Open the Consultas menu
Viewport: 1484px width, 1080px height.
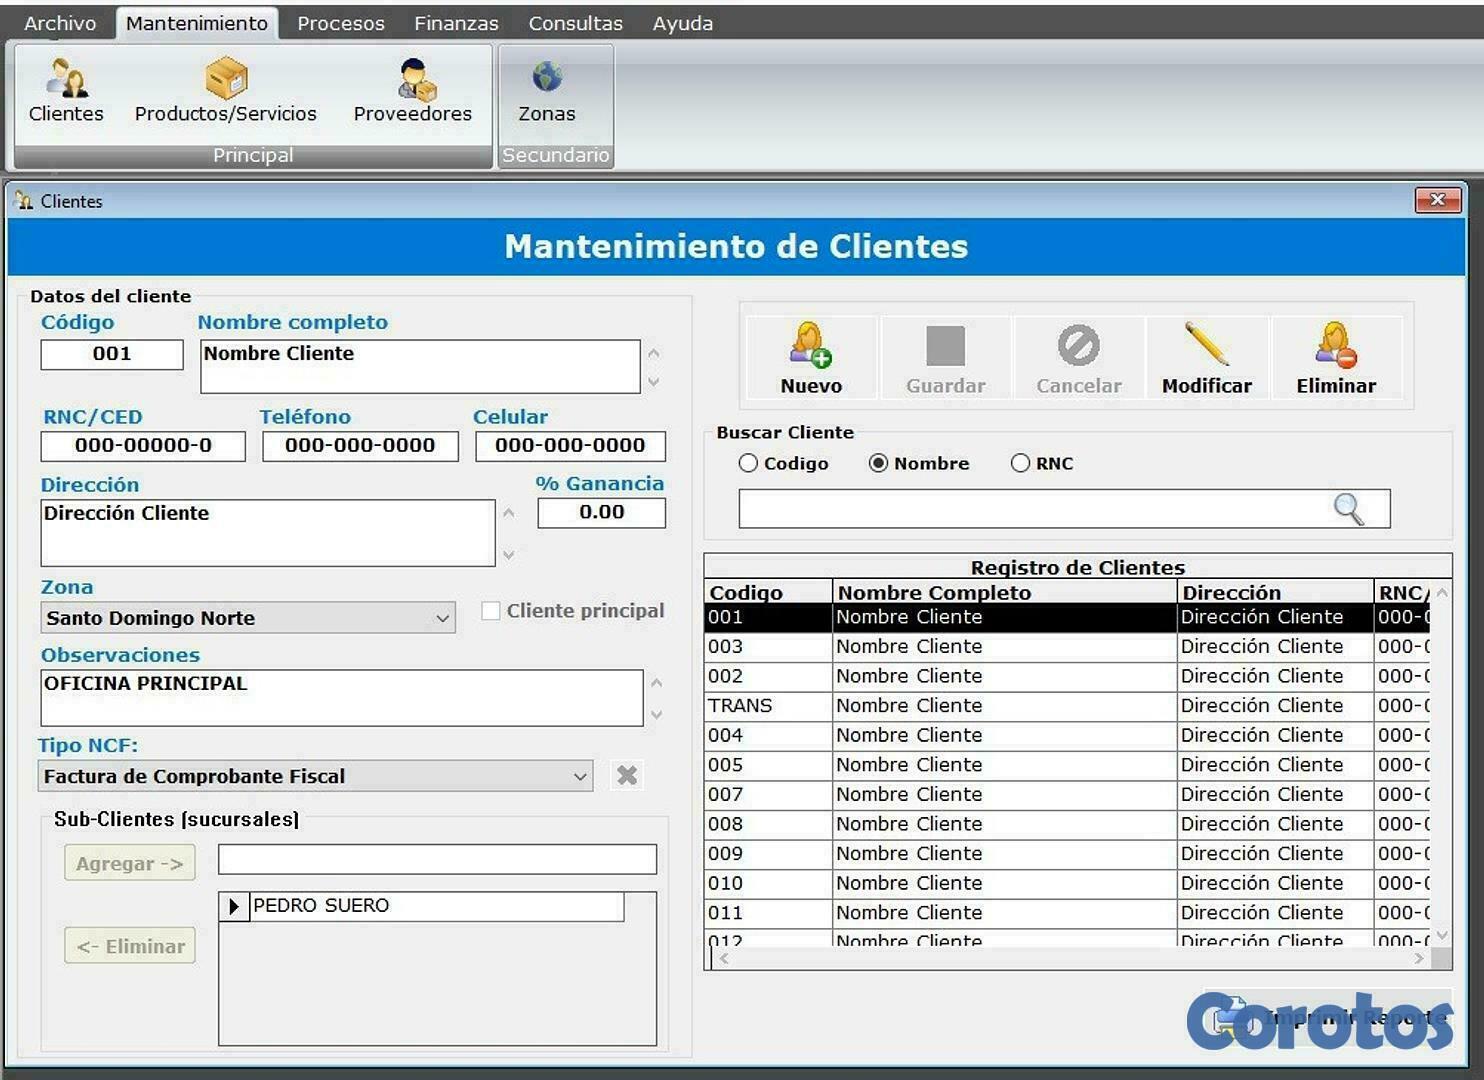pos(575,23)
